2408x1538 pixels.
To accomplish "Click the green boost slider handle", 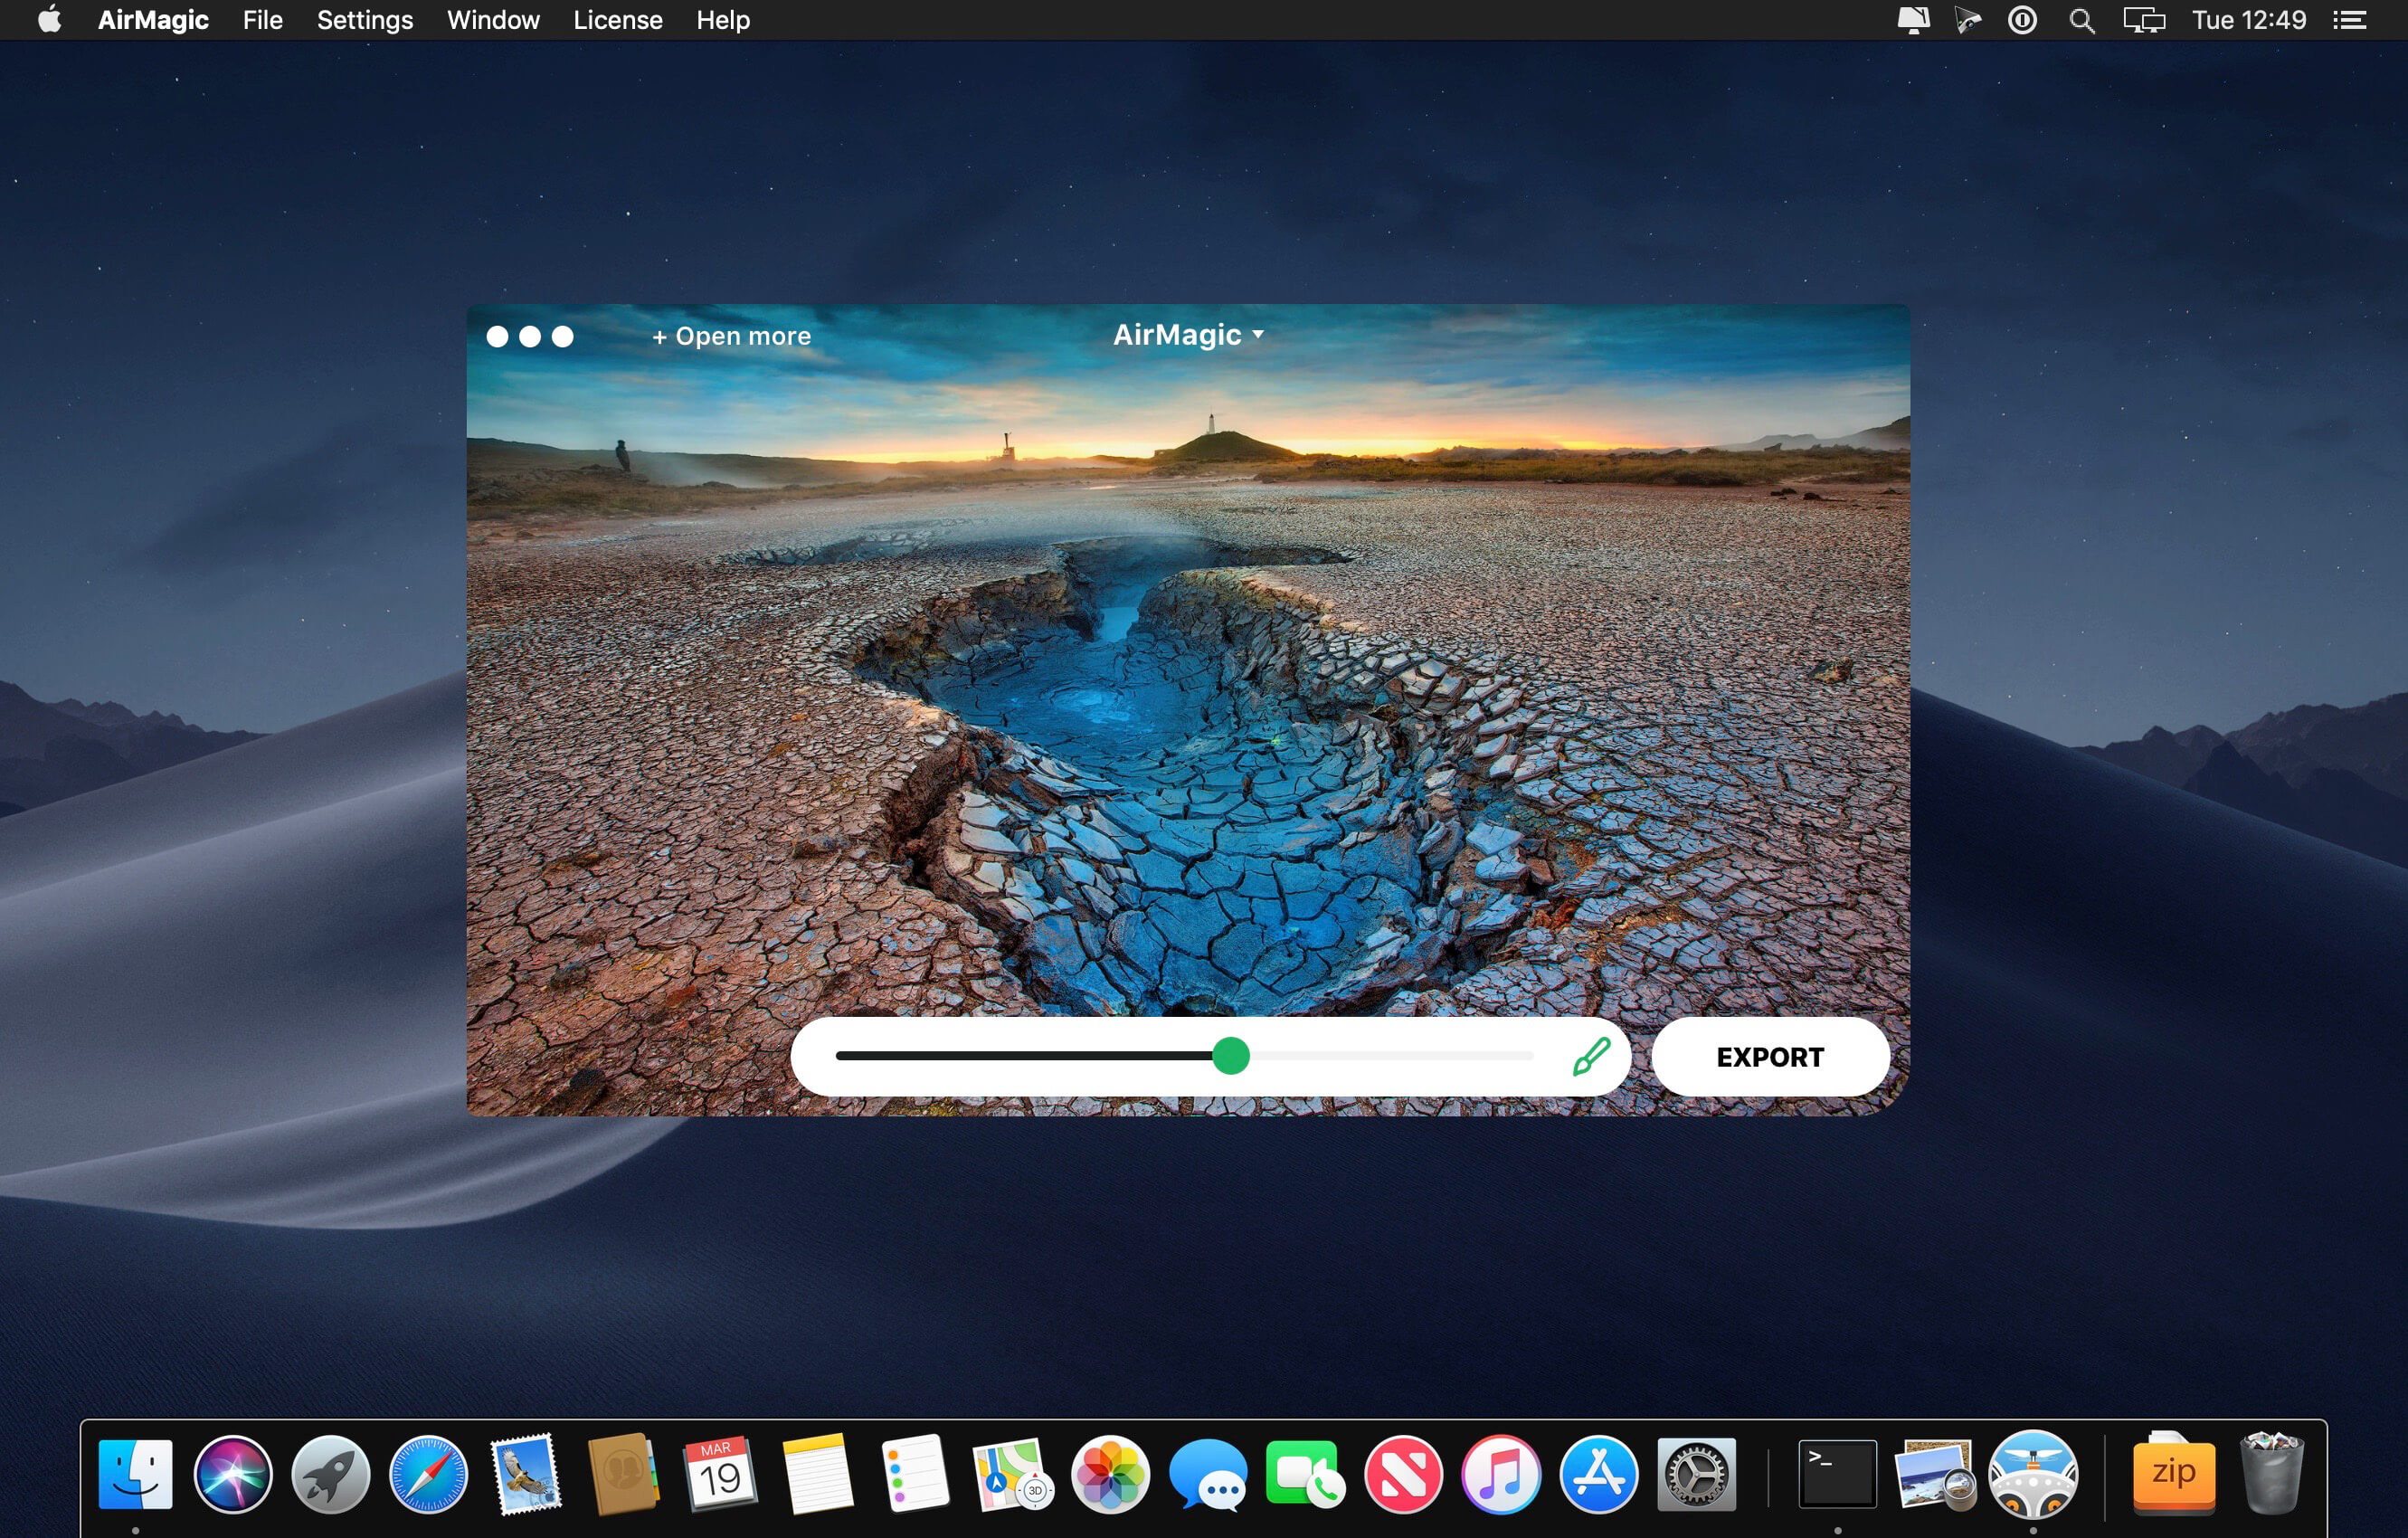I will (x=1230, y=1056).
